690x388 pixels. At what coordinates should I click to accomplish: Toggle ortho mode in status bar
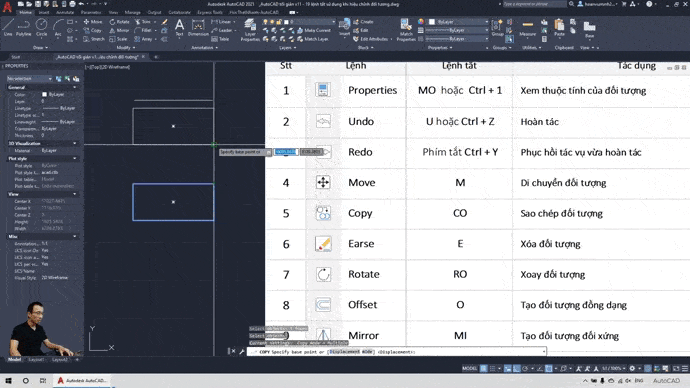[x=517, y=369]
